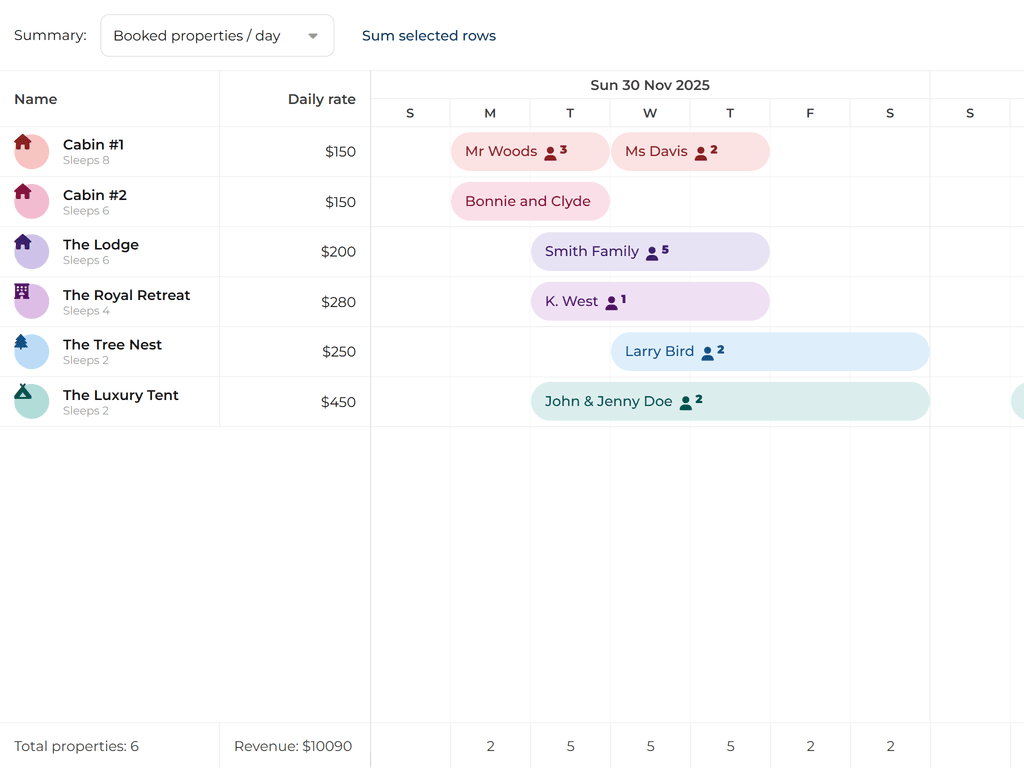Open the Bonnie and Clyde booking
Image resolution: width=1024 pixels, height=768 pixels.
click(530, 202)
